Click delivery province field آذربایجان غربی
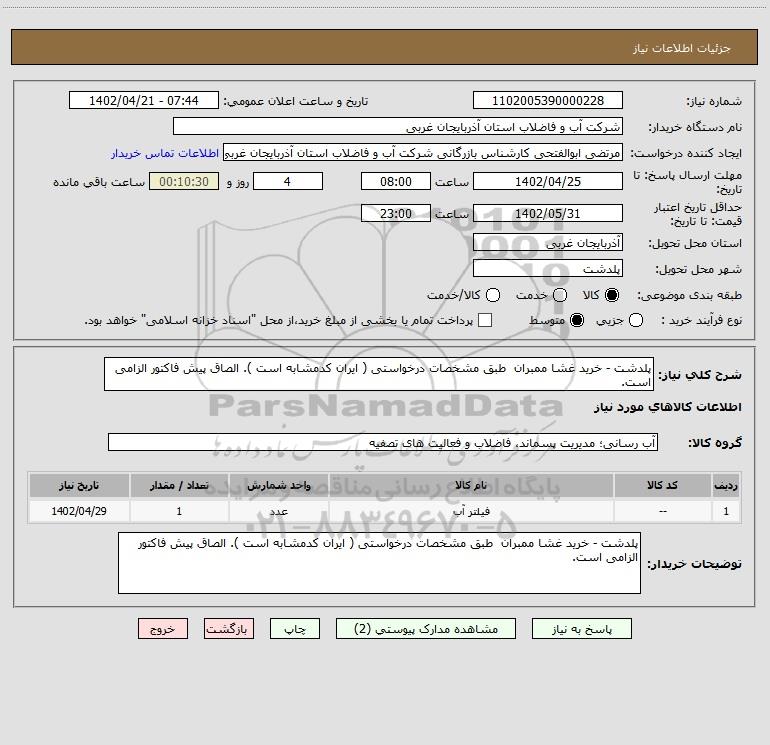 coord(548,242)
